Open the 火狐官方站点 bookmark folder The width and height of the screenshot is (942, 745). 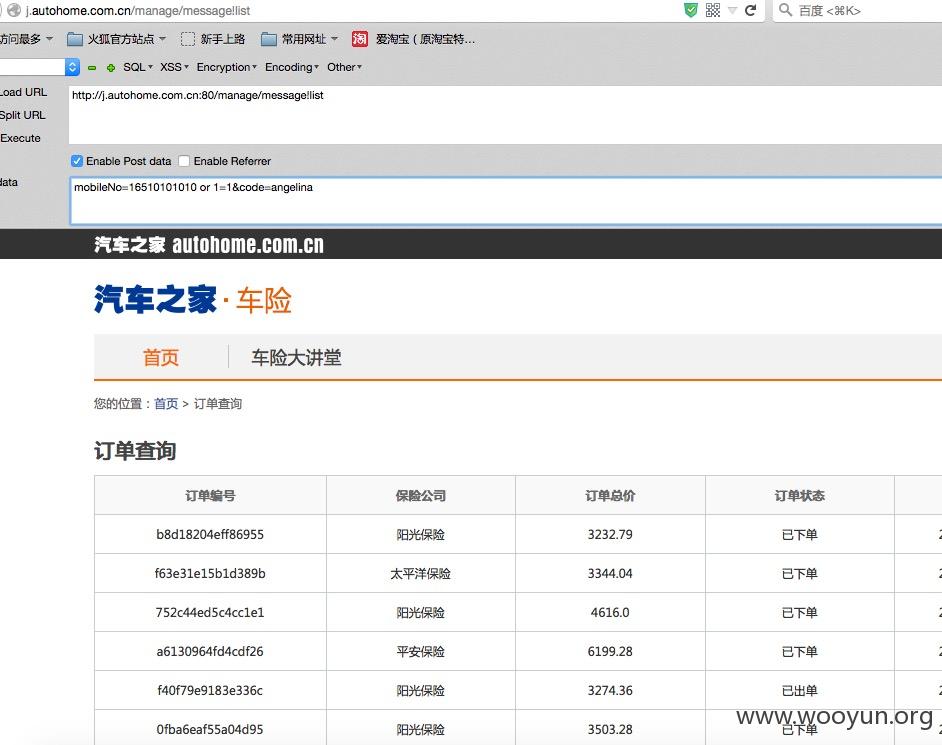point(117,39)
